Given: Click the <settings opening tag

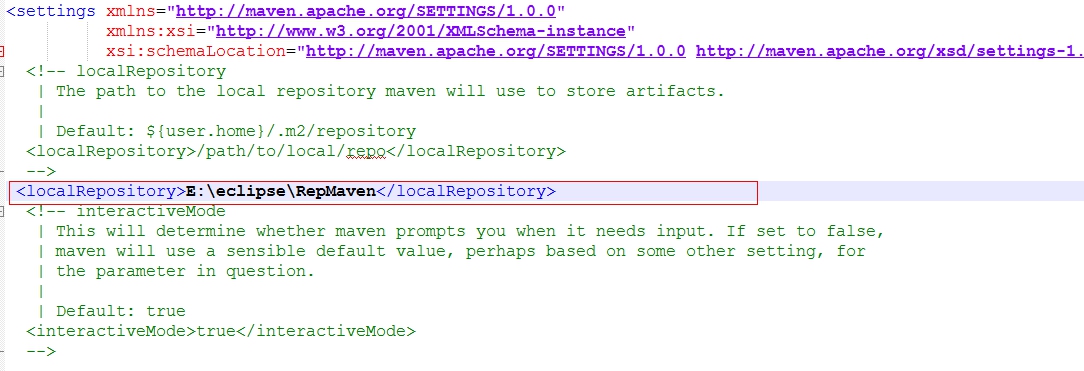Looking at the screenshot, I should (x=50, y=12).
